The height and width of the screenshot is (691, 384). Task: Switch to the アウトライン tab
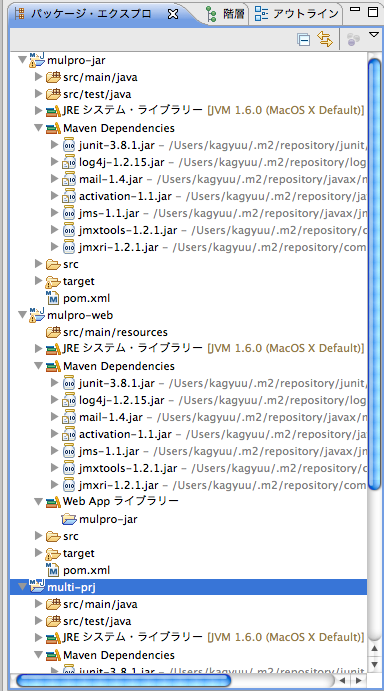[297, 14]
